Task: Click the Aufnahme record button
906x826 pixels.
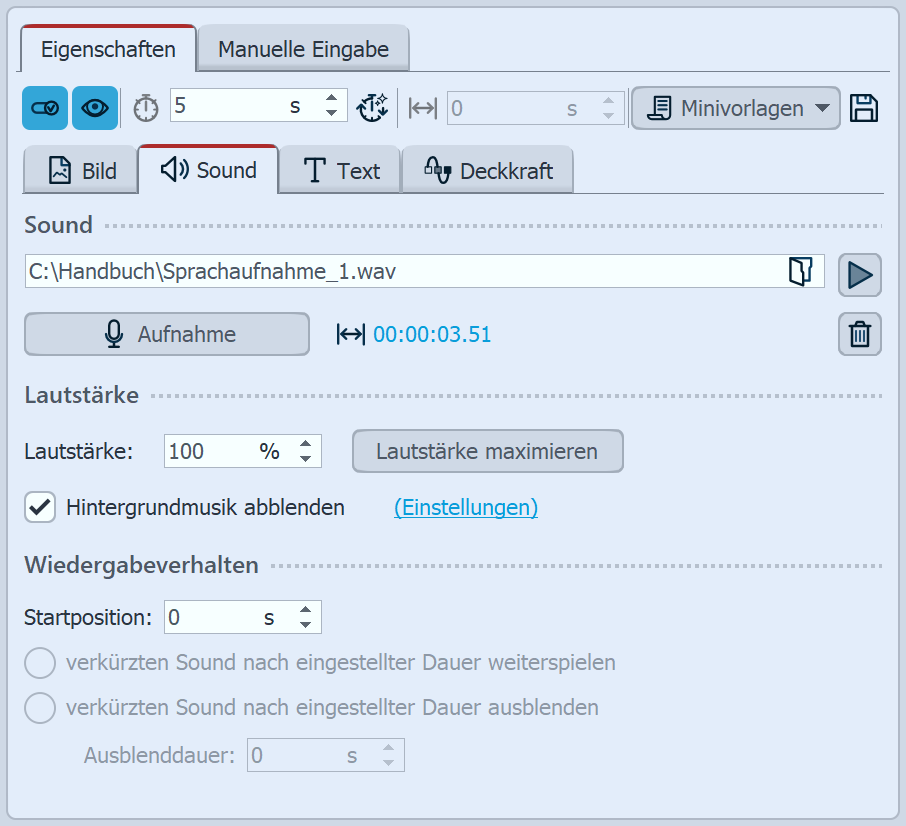Action: pos(167,334)
